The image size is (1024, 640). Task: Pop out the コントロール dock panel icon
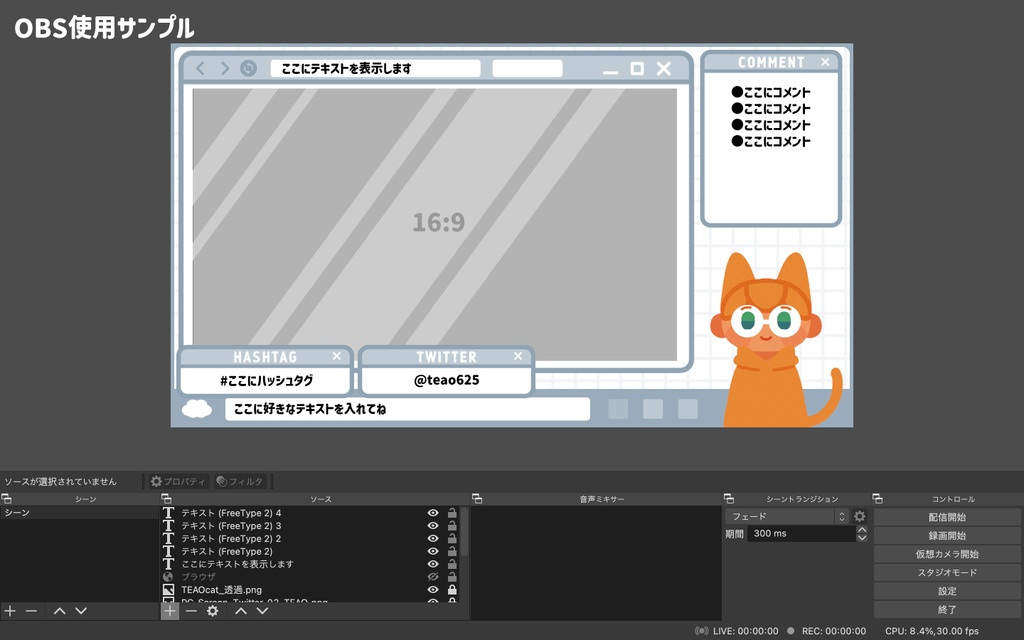[x=878, y=499]
